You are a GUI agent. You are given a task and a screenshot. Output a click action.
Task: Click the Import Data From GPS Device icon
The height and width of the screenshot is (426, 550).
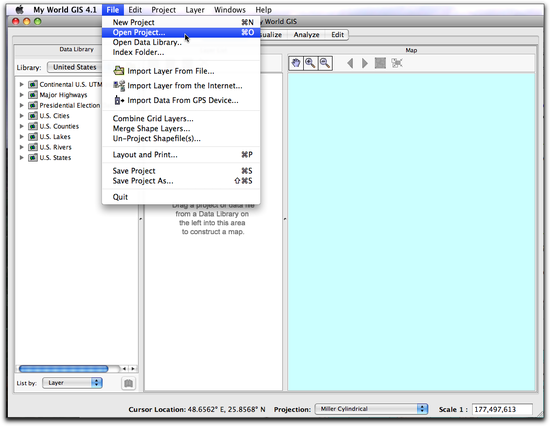[x=119, y=100]
